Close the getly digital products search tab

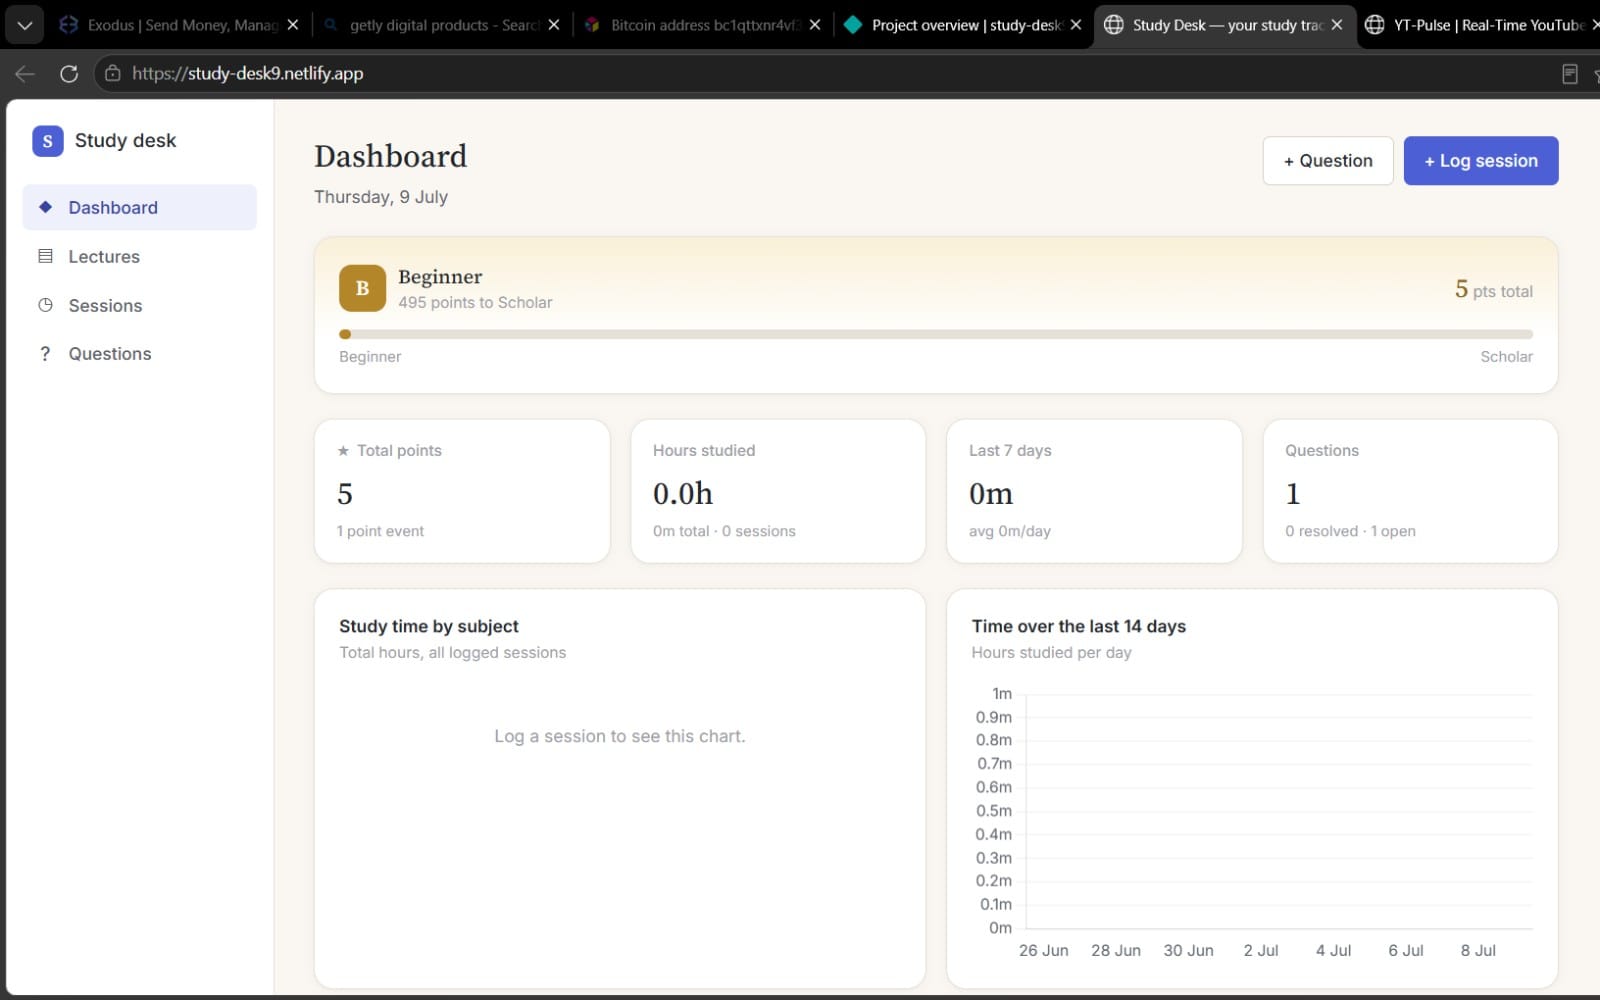[x=554, y=25]
